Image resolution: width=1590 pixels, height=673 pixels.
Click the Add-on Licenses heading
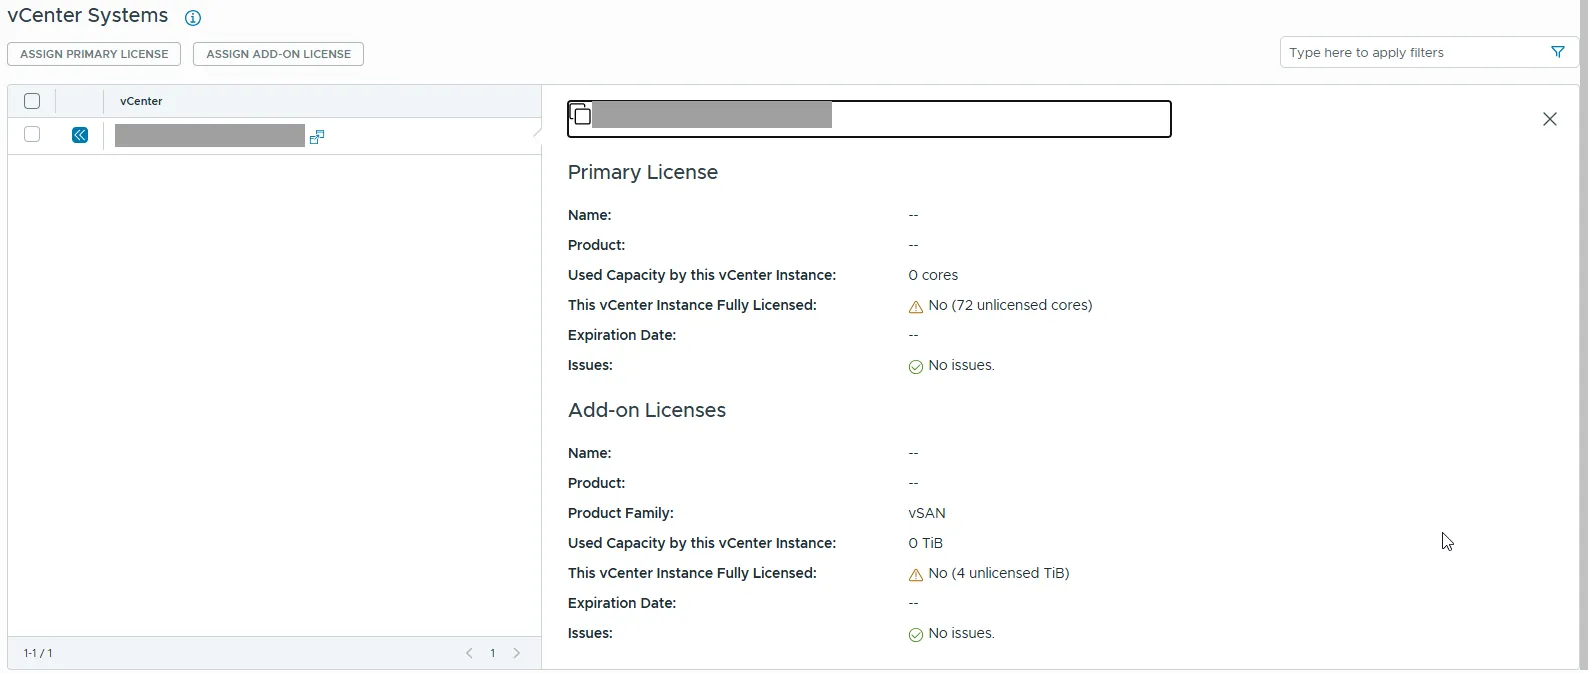(x=647, y=410)
